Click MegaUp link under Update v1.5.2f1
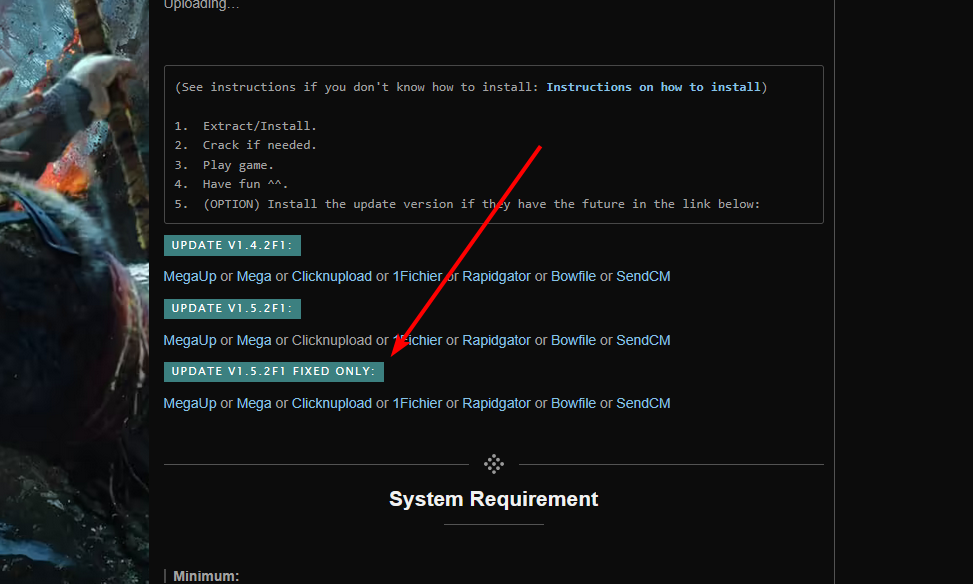Viewport: 973px width, 584px height. [190, 340]
